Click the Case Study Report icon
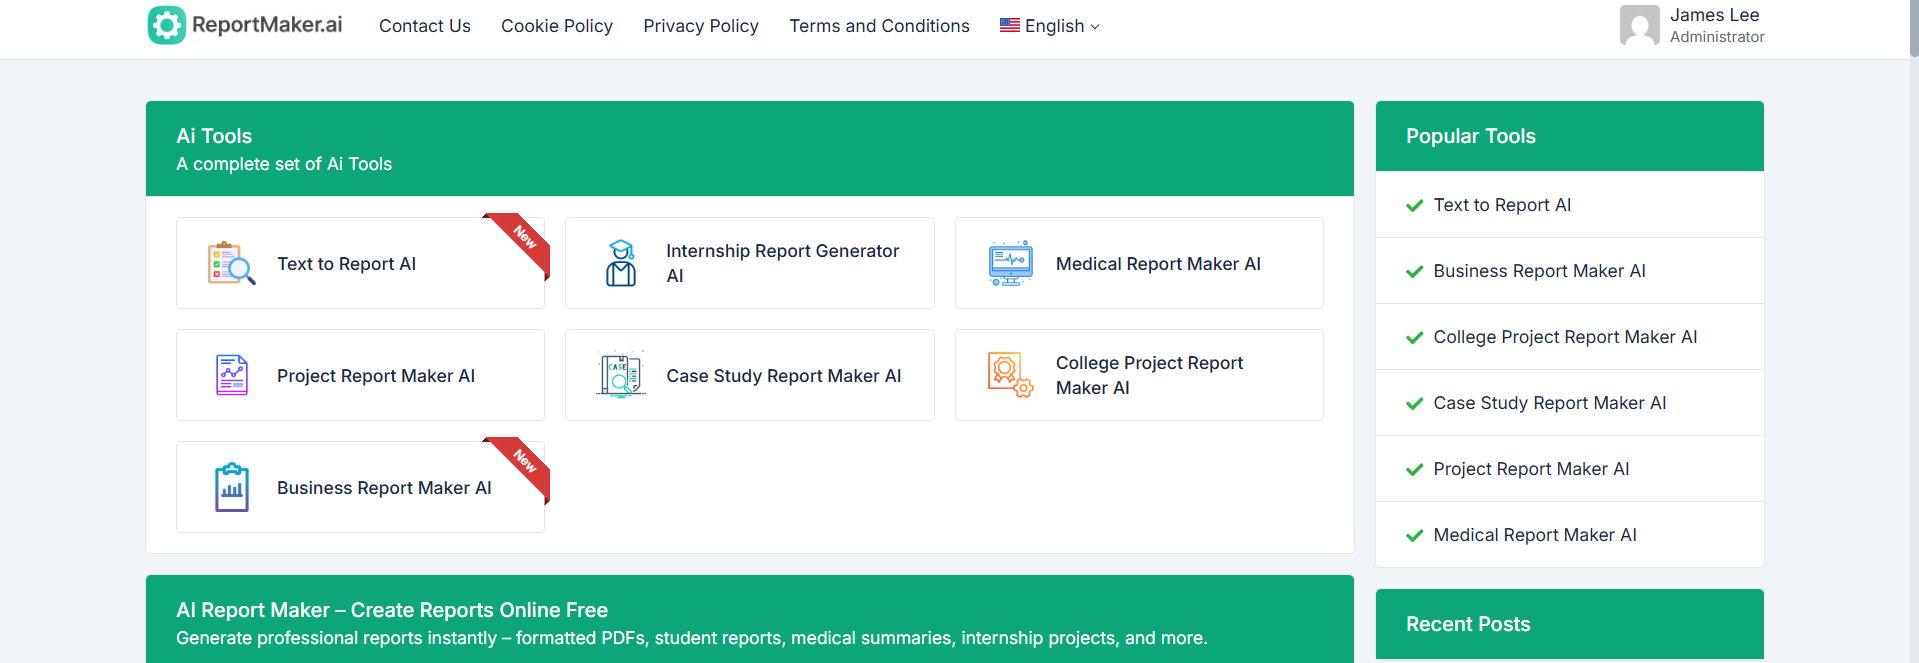1919x663 pixels. point(621,376)
